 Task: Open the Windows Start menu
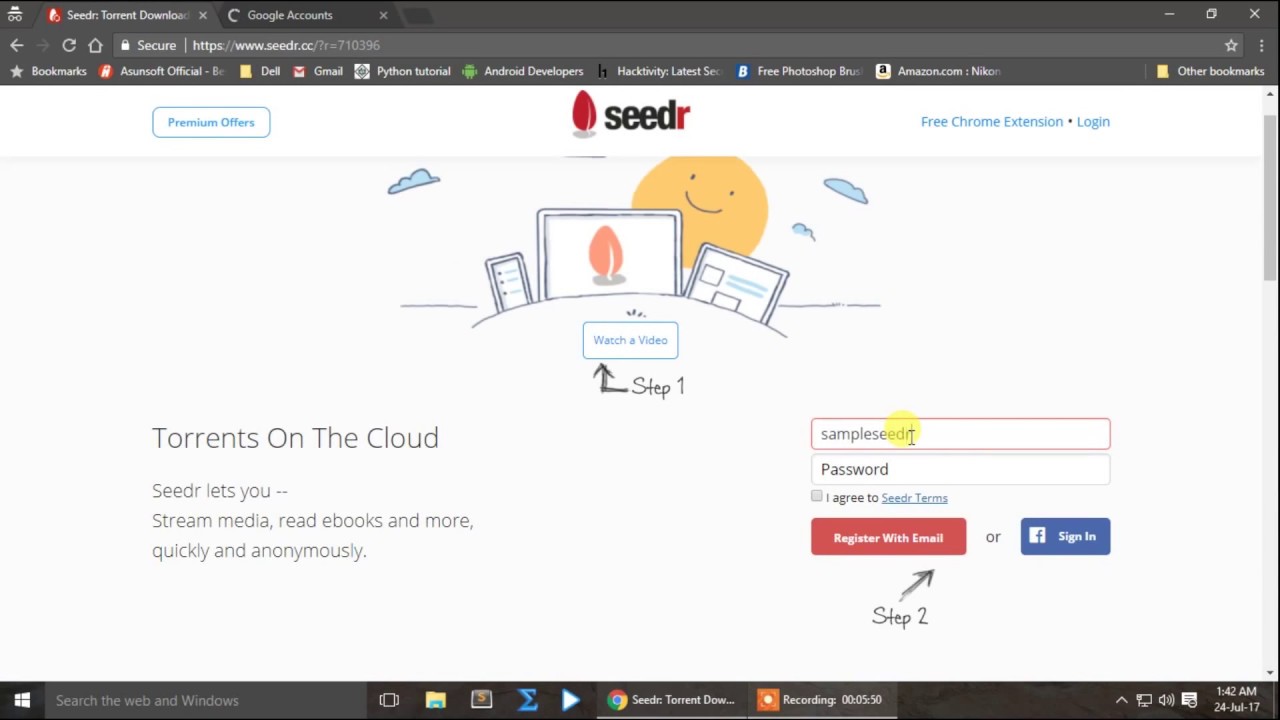pyautogui.click(x=22, y=700)
